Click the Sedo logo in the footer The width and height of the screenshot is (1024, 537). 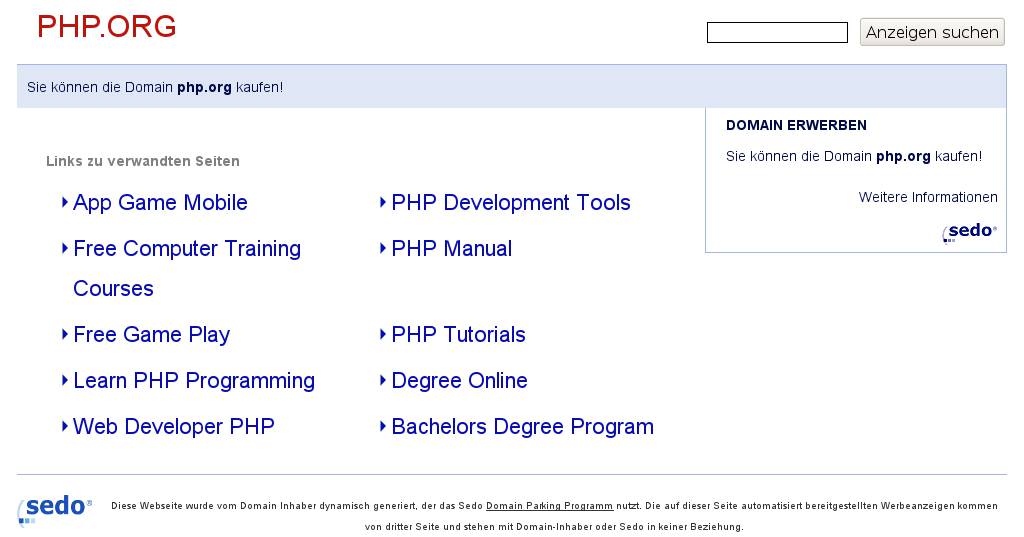(55, 508)
